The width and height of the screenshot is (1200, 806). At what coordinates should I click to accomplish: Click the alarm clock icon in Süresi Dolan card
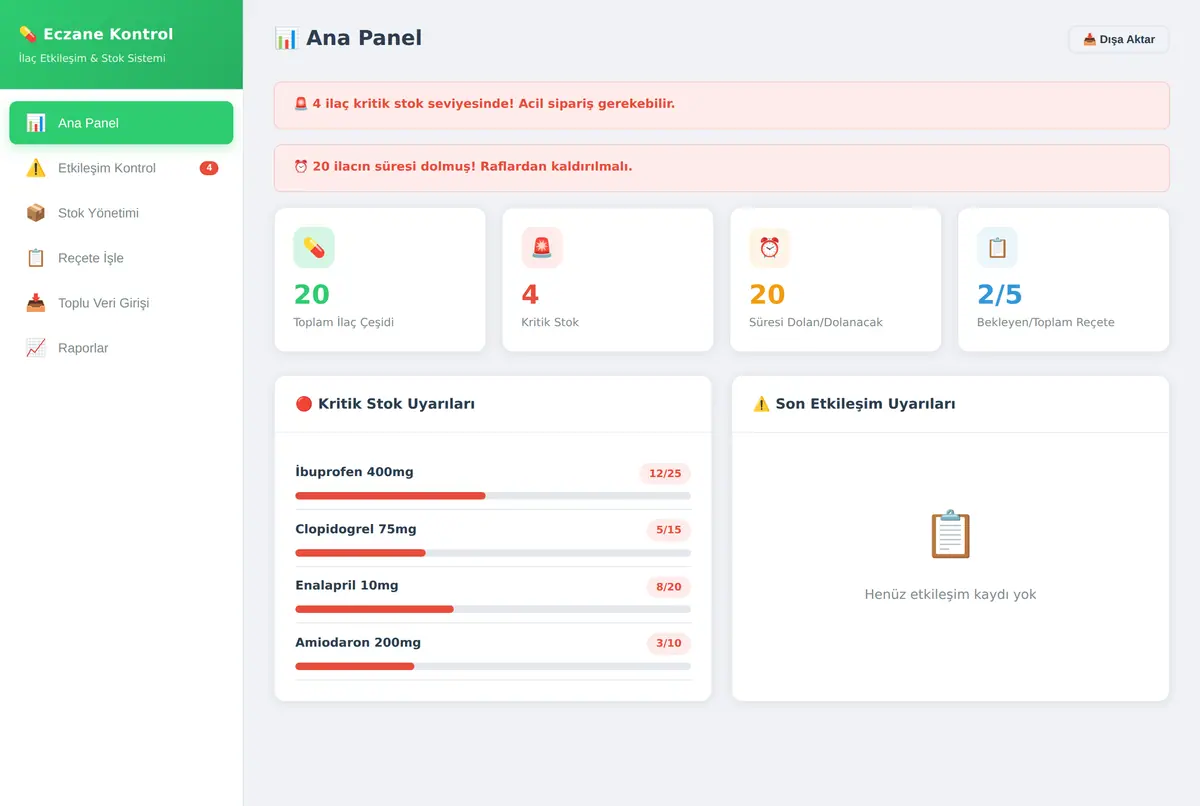(x=770, y=248)
